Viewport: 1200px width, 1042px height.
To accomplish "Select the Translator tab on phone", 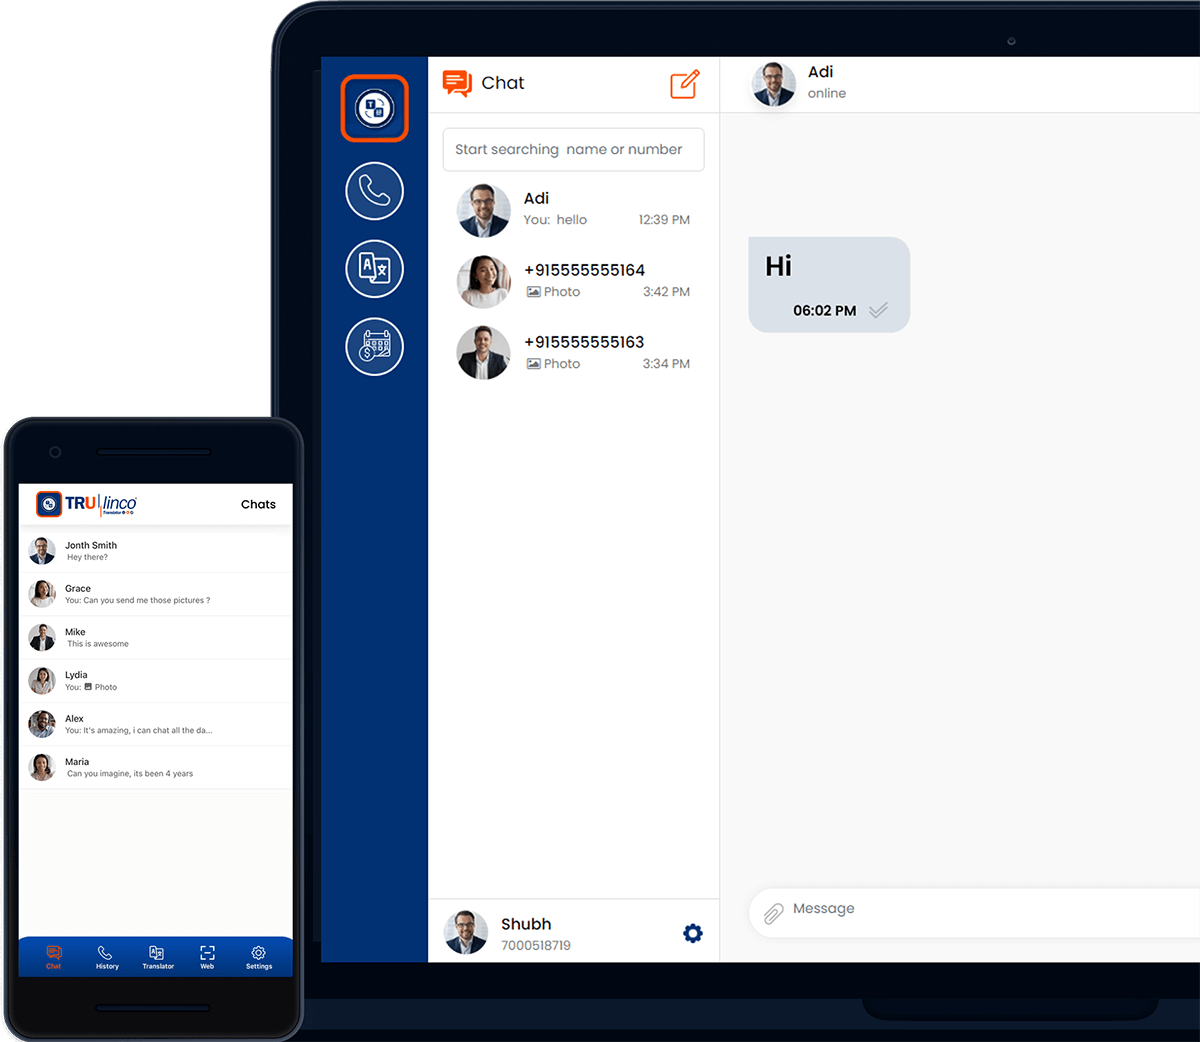I will (157, 957).
